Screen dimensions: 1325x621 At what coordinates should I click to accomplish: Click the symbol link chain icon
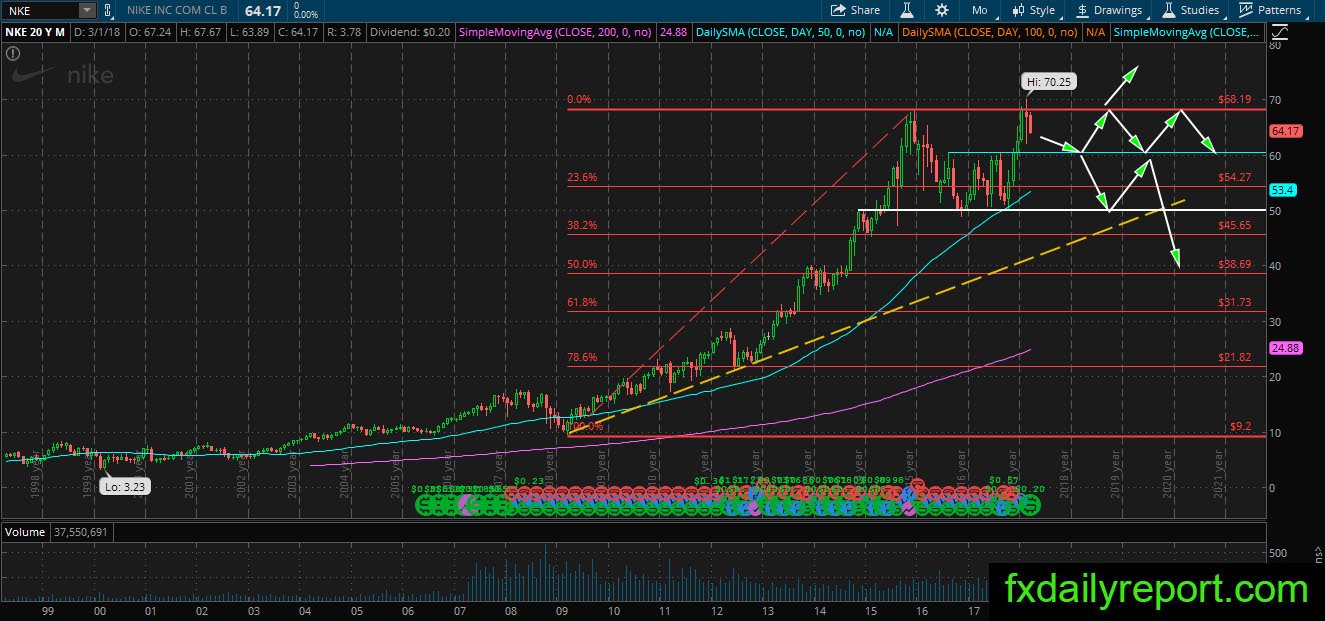point(107,10)
